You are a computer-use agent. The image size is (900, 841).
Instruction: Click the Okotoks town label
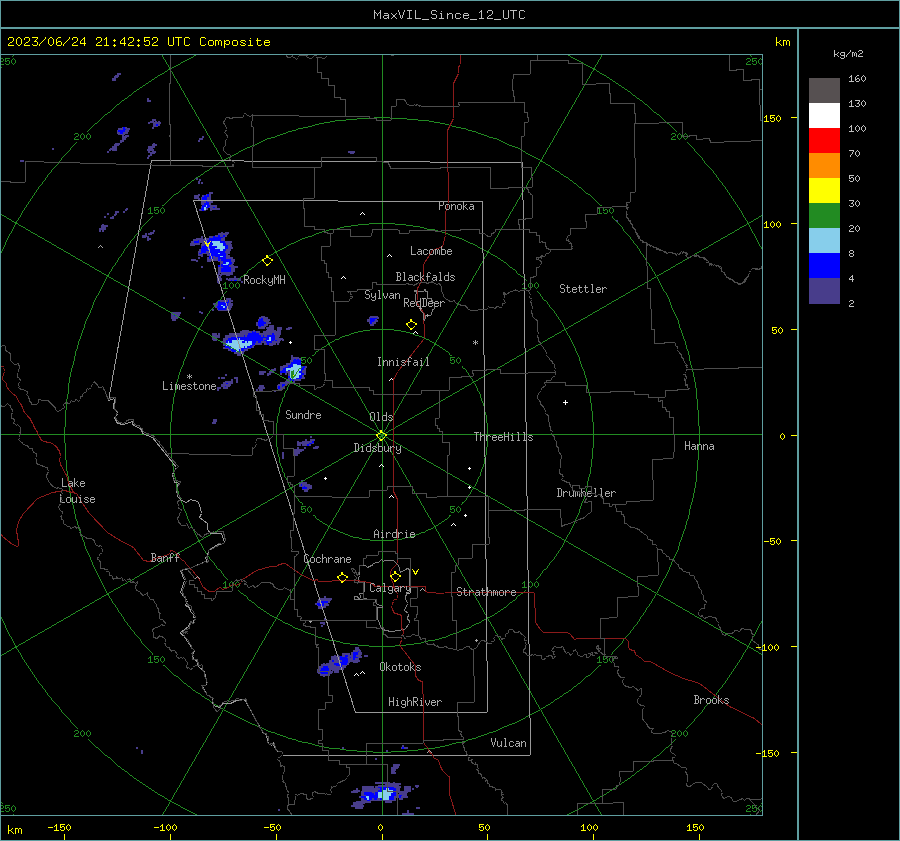click(x=400, y=668)
